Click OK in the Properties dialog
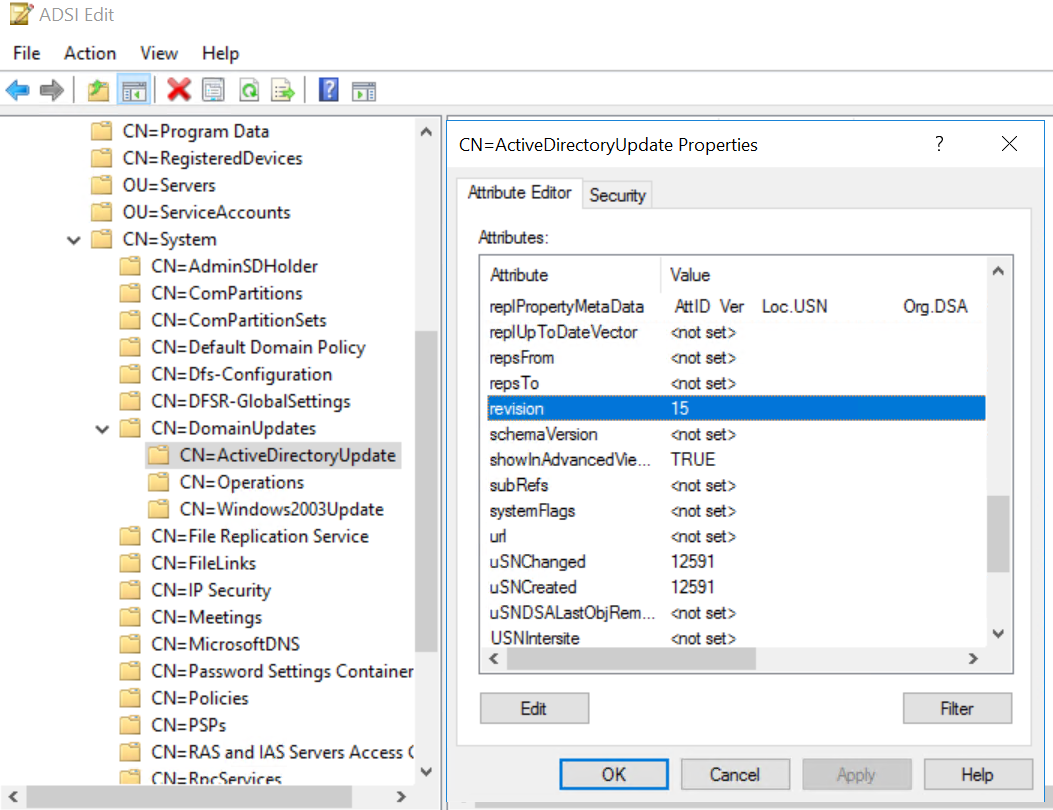 click(614, 774)
